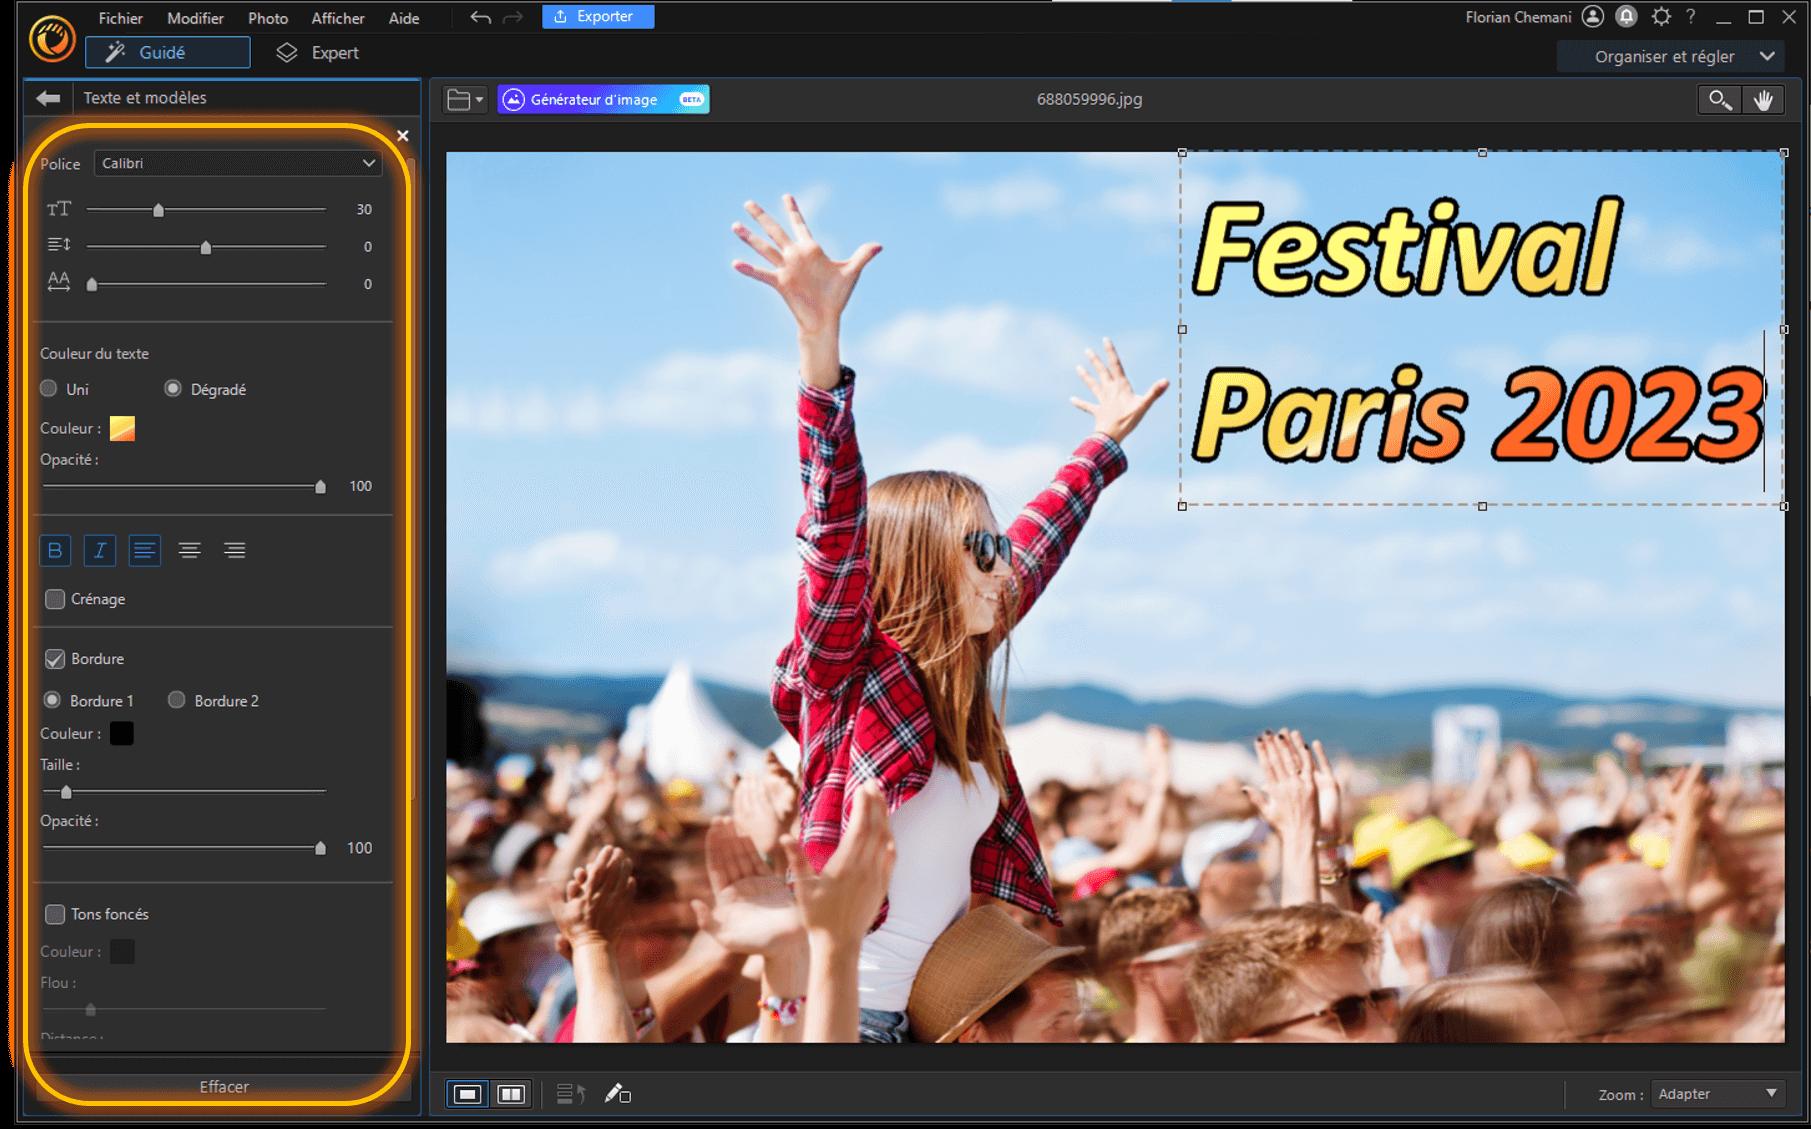Click the Exporter button

[x=598, y=17]
